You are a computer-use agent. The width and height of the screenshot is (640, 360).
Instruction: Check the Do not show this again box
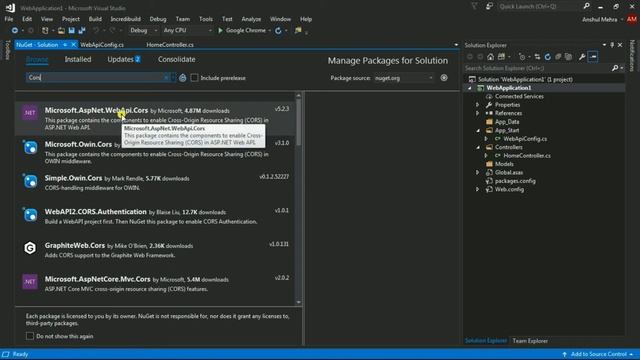[x=30, y=336]
